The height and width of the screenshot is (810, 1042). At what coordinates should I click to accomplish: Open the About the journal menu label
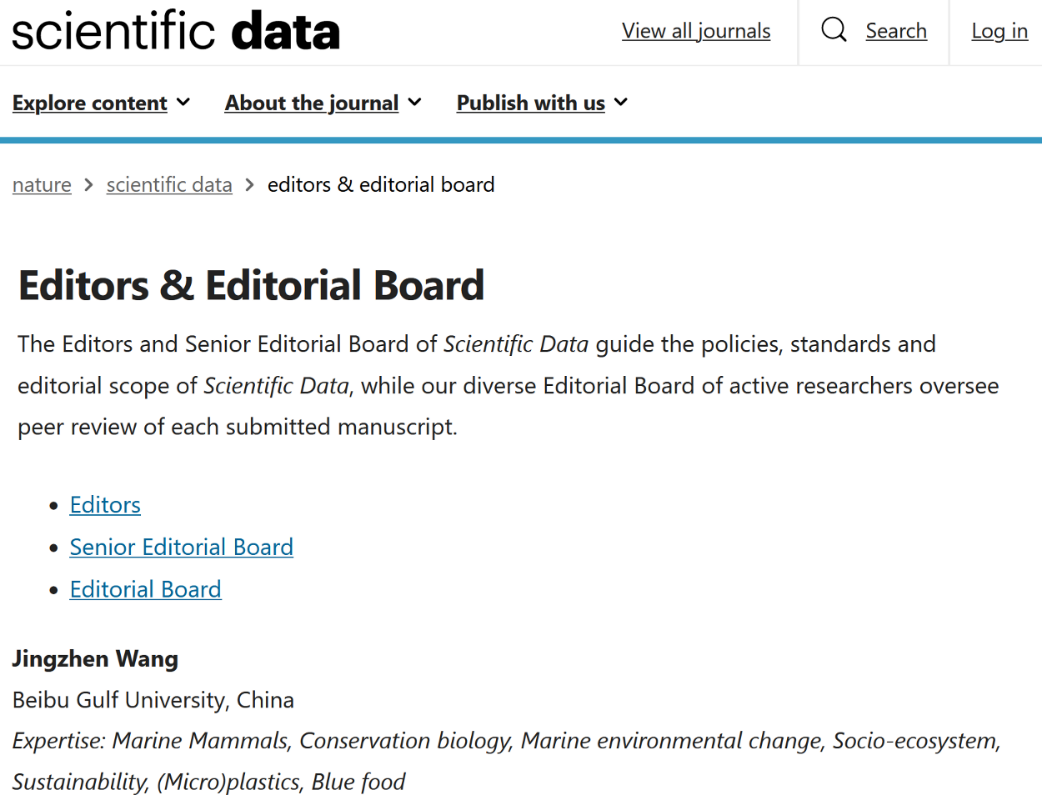(x=311, y=103)
